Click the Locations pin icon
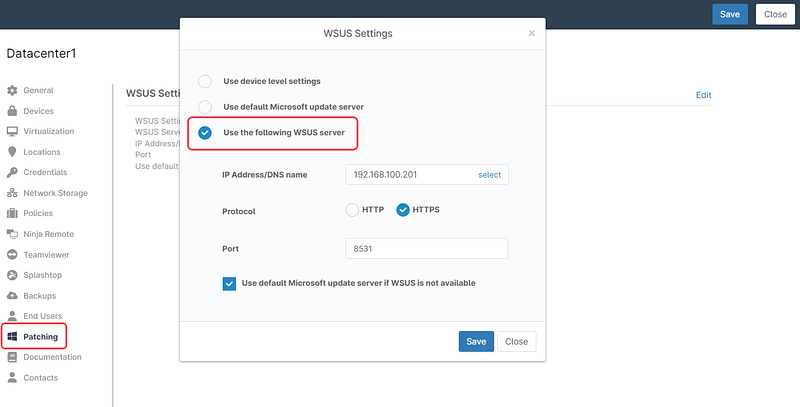 click(x=12, y=152)
